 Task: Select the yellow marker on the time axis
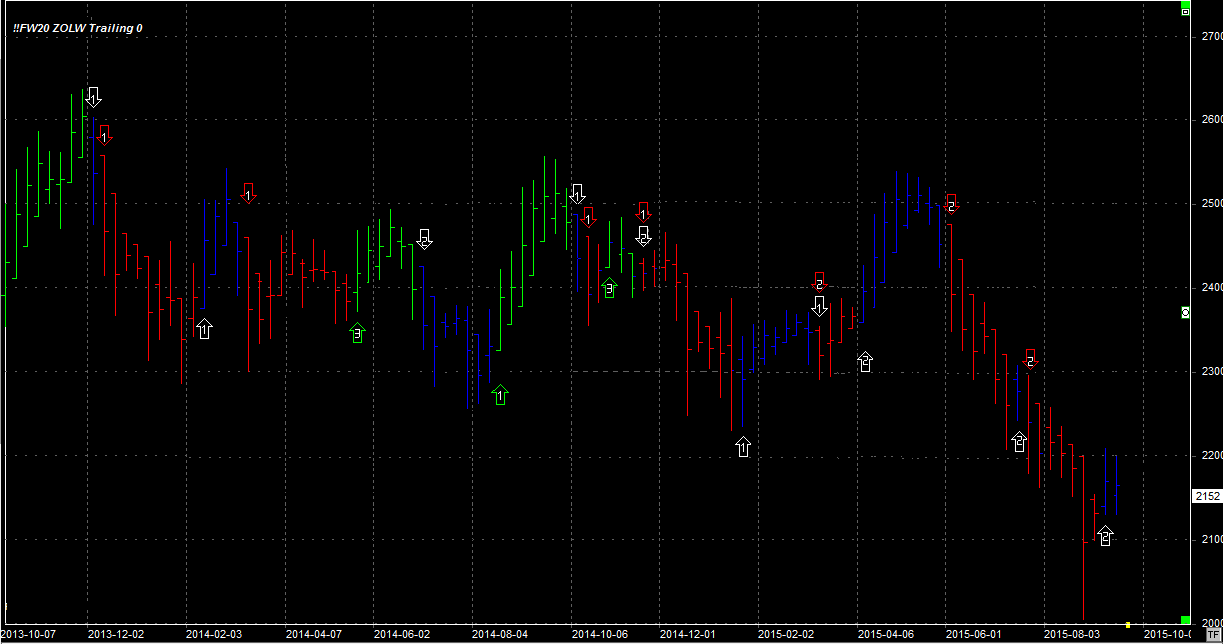(x=1128, y=625)
